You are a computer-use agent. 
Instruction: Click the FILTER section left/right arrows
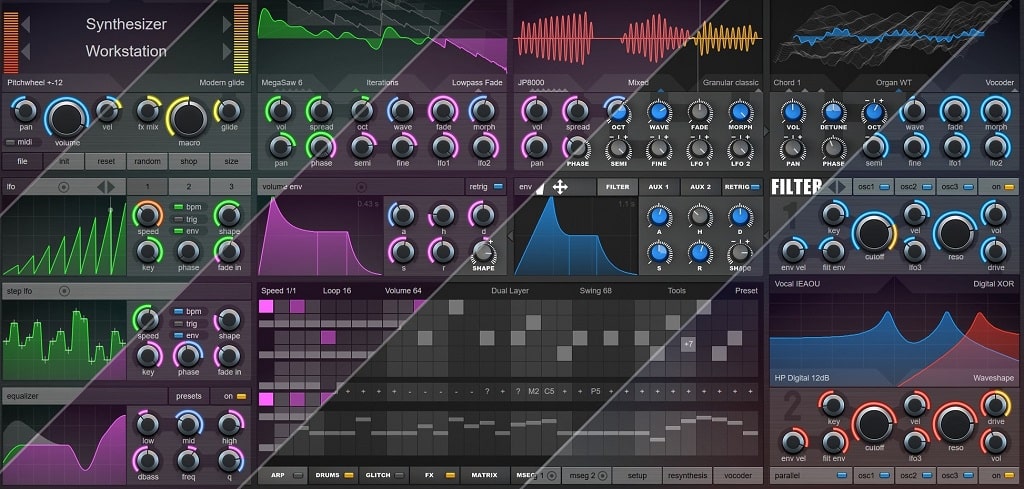[837, 187]
